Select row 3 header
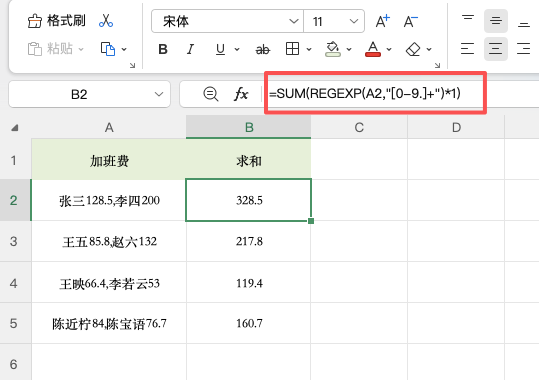The height and width of the screenshot is (380, 539). click(13, 241)
